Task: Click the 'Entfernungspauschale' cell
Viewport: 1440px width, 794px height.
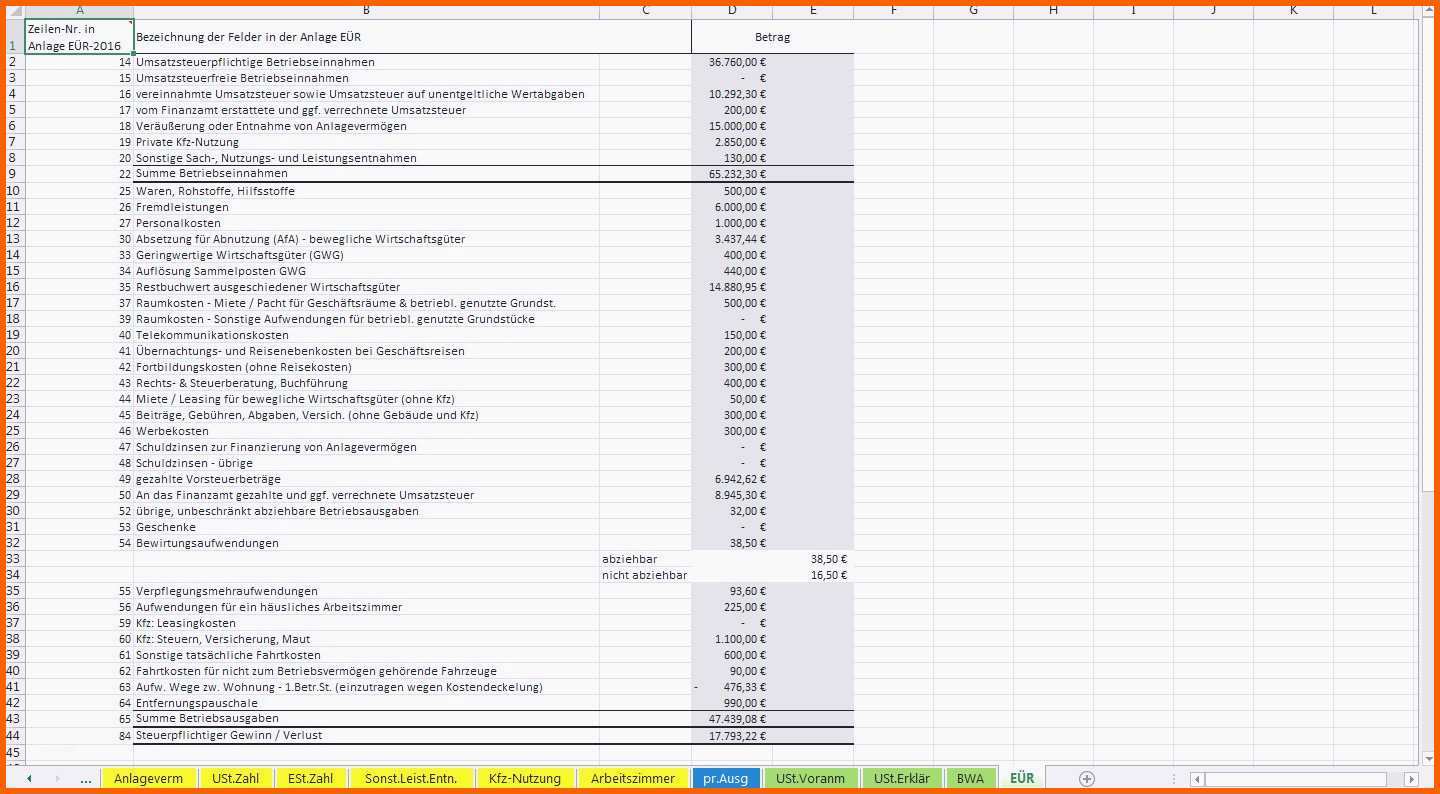Action: pyautogui.click(x=366, y=703)
